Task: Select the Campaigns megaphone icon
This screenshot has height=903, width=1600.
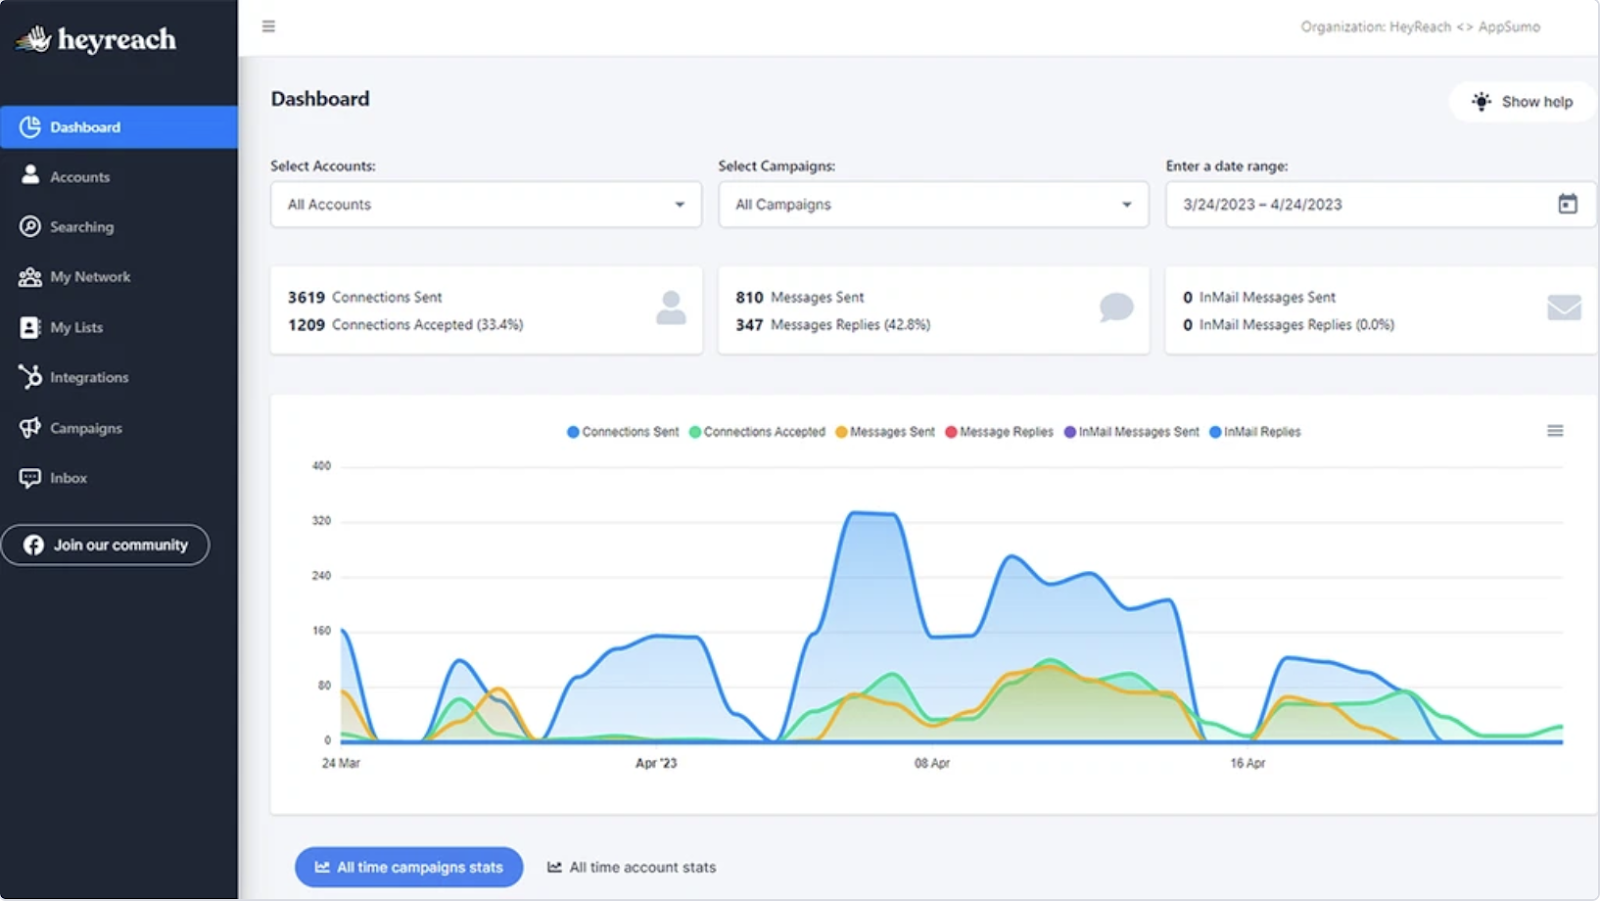Action: click(29, 427)
